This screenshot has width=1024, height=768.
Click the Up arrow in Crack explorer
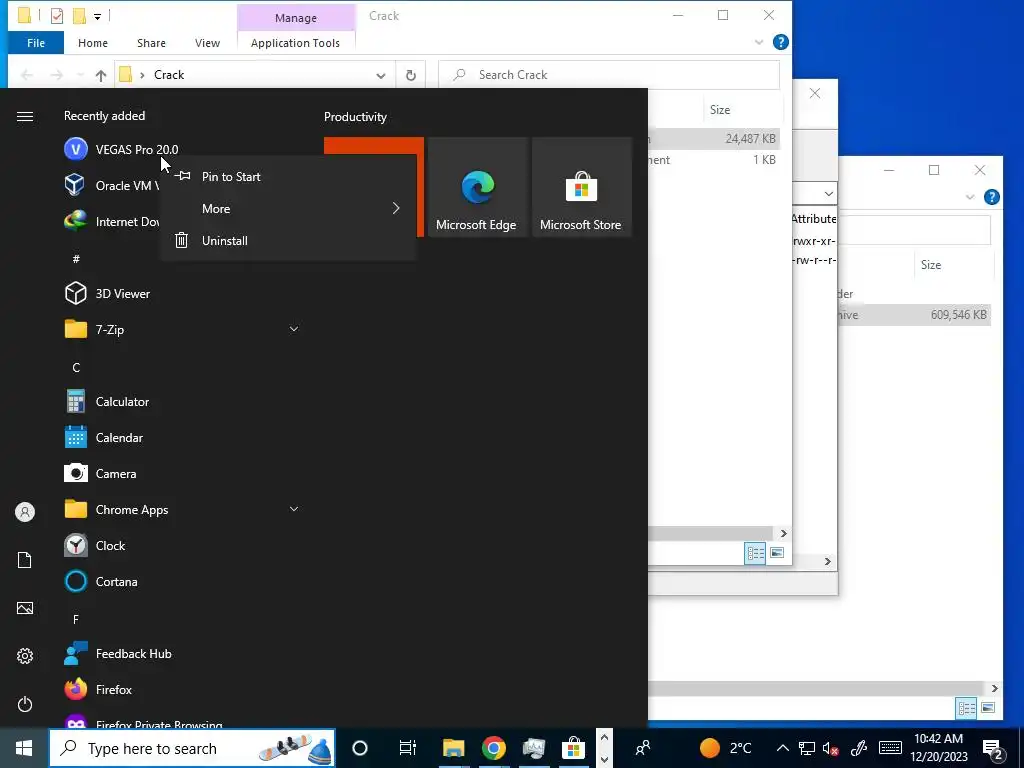pyautogui.click(x=101, y=75)
